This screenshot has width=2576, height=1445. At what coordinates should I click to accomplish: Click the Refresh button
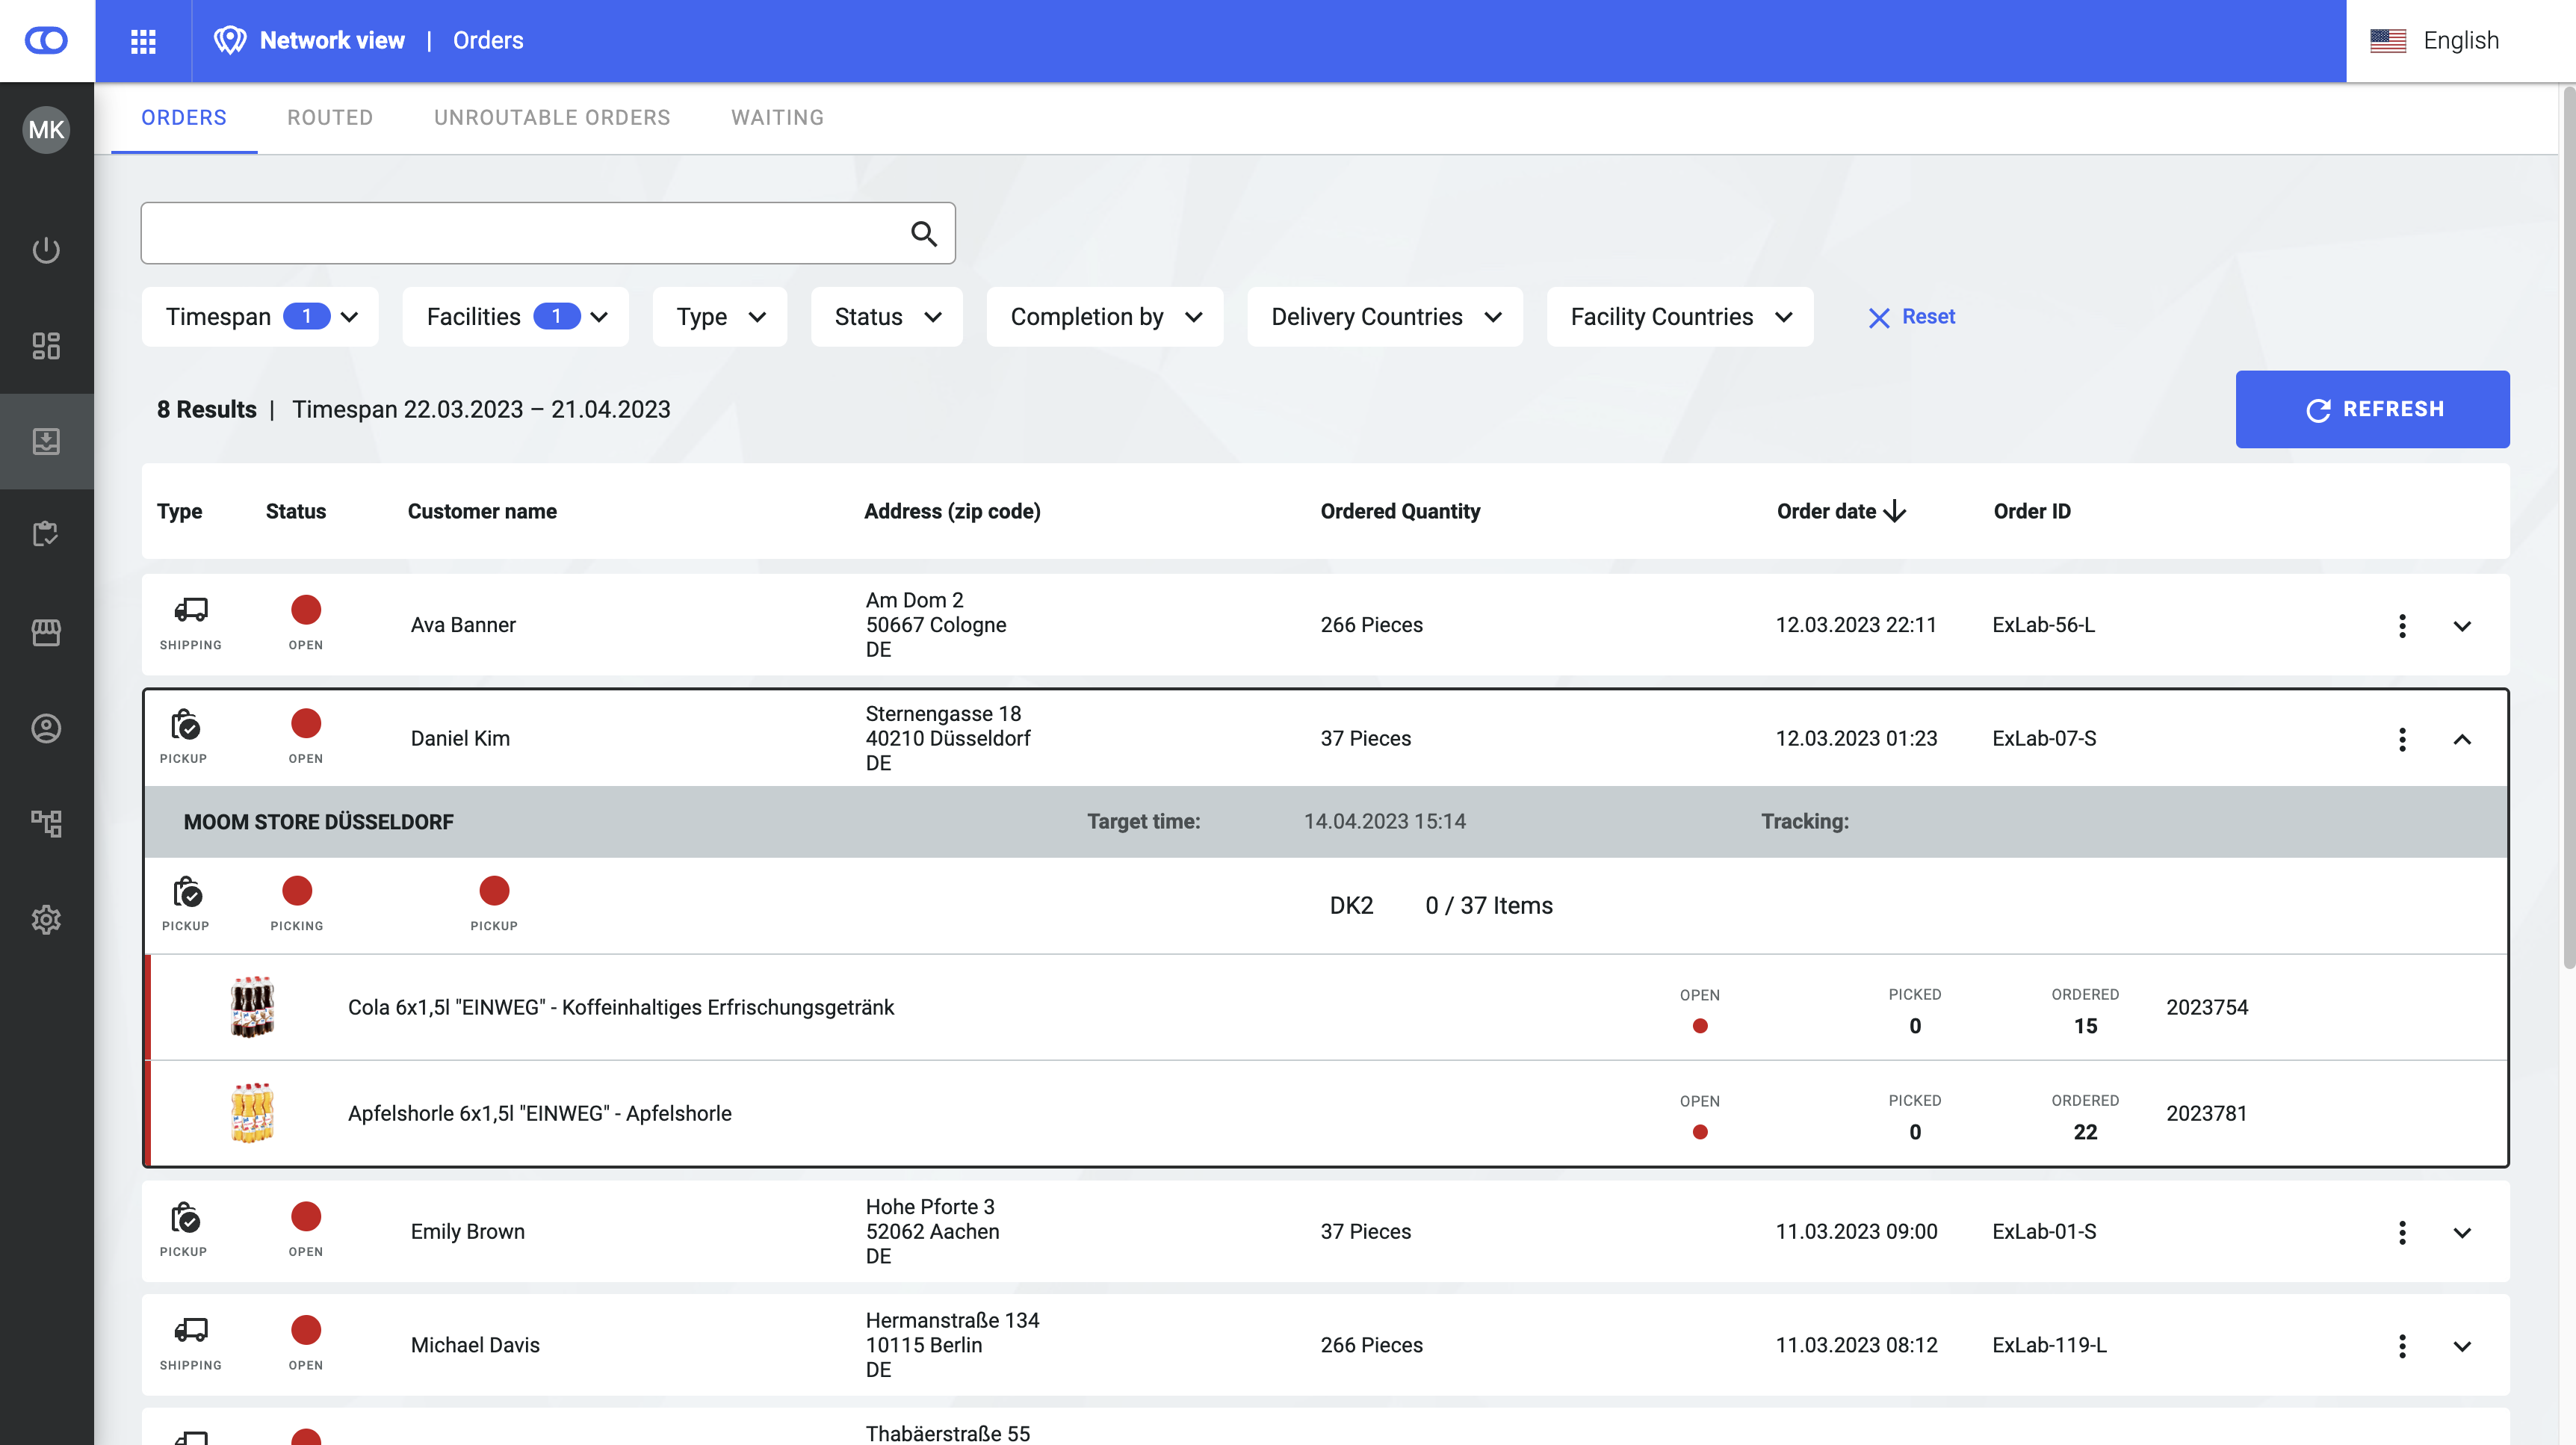coord(2372,409)
